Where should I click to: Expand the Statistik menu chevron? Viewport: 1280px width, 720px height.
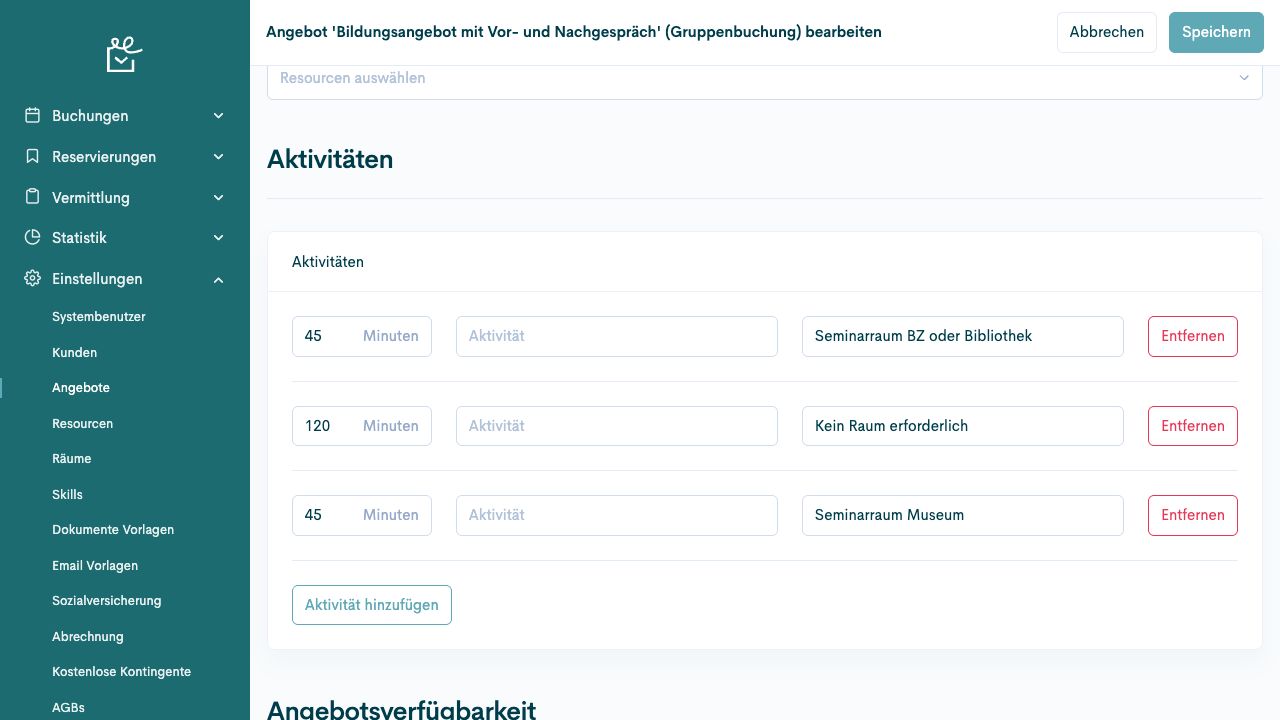218,238
